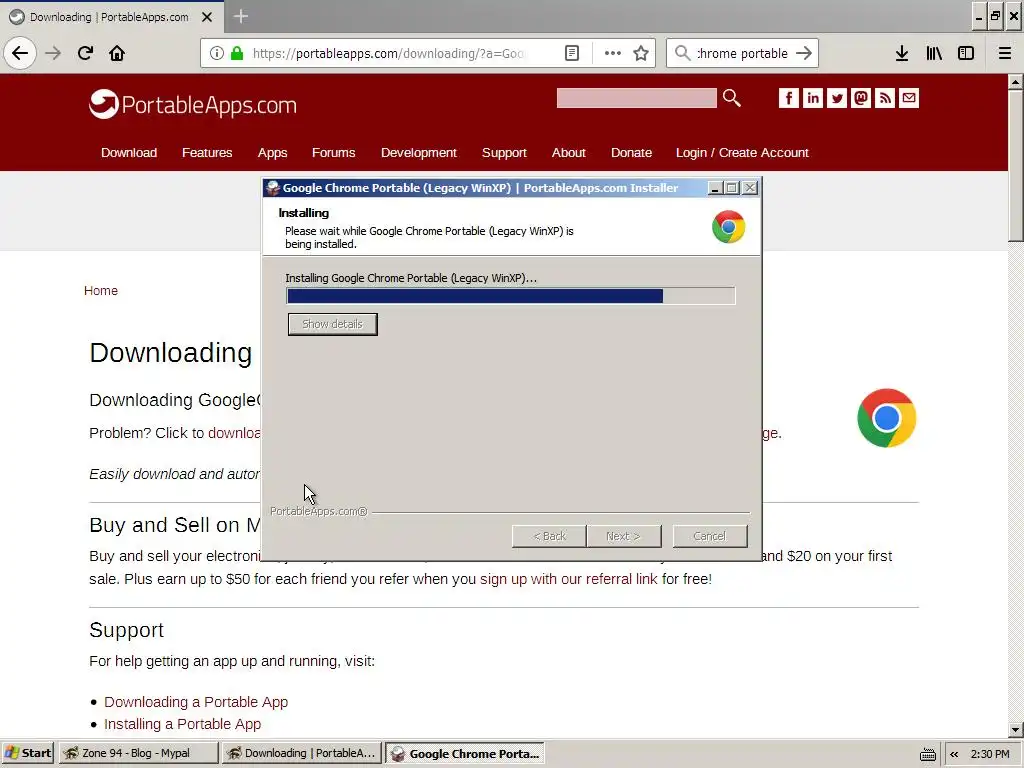Open the browser home page
Image resolution: width=1024 pixels, height=768 pixels.
click(117, 53)
